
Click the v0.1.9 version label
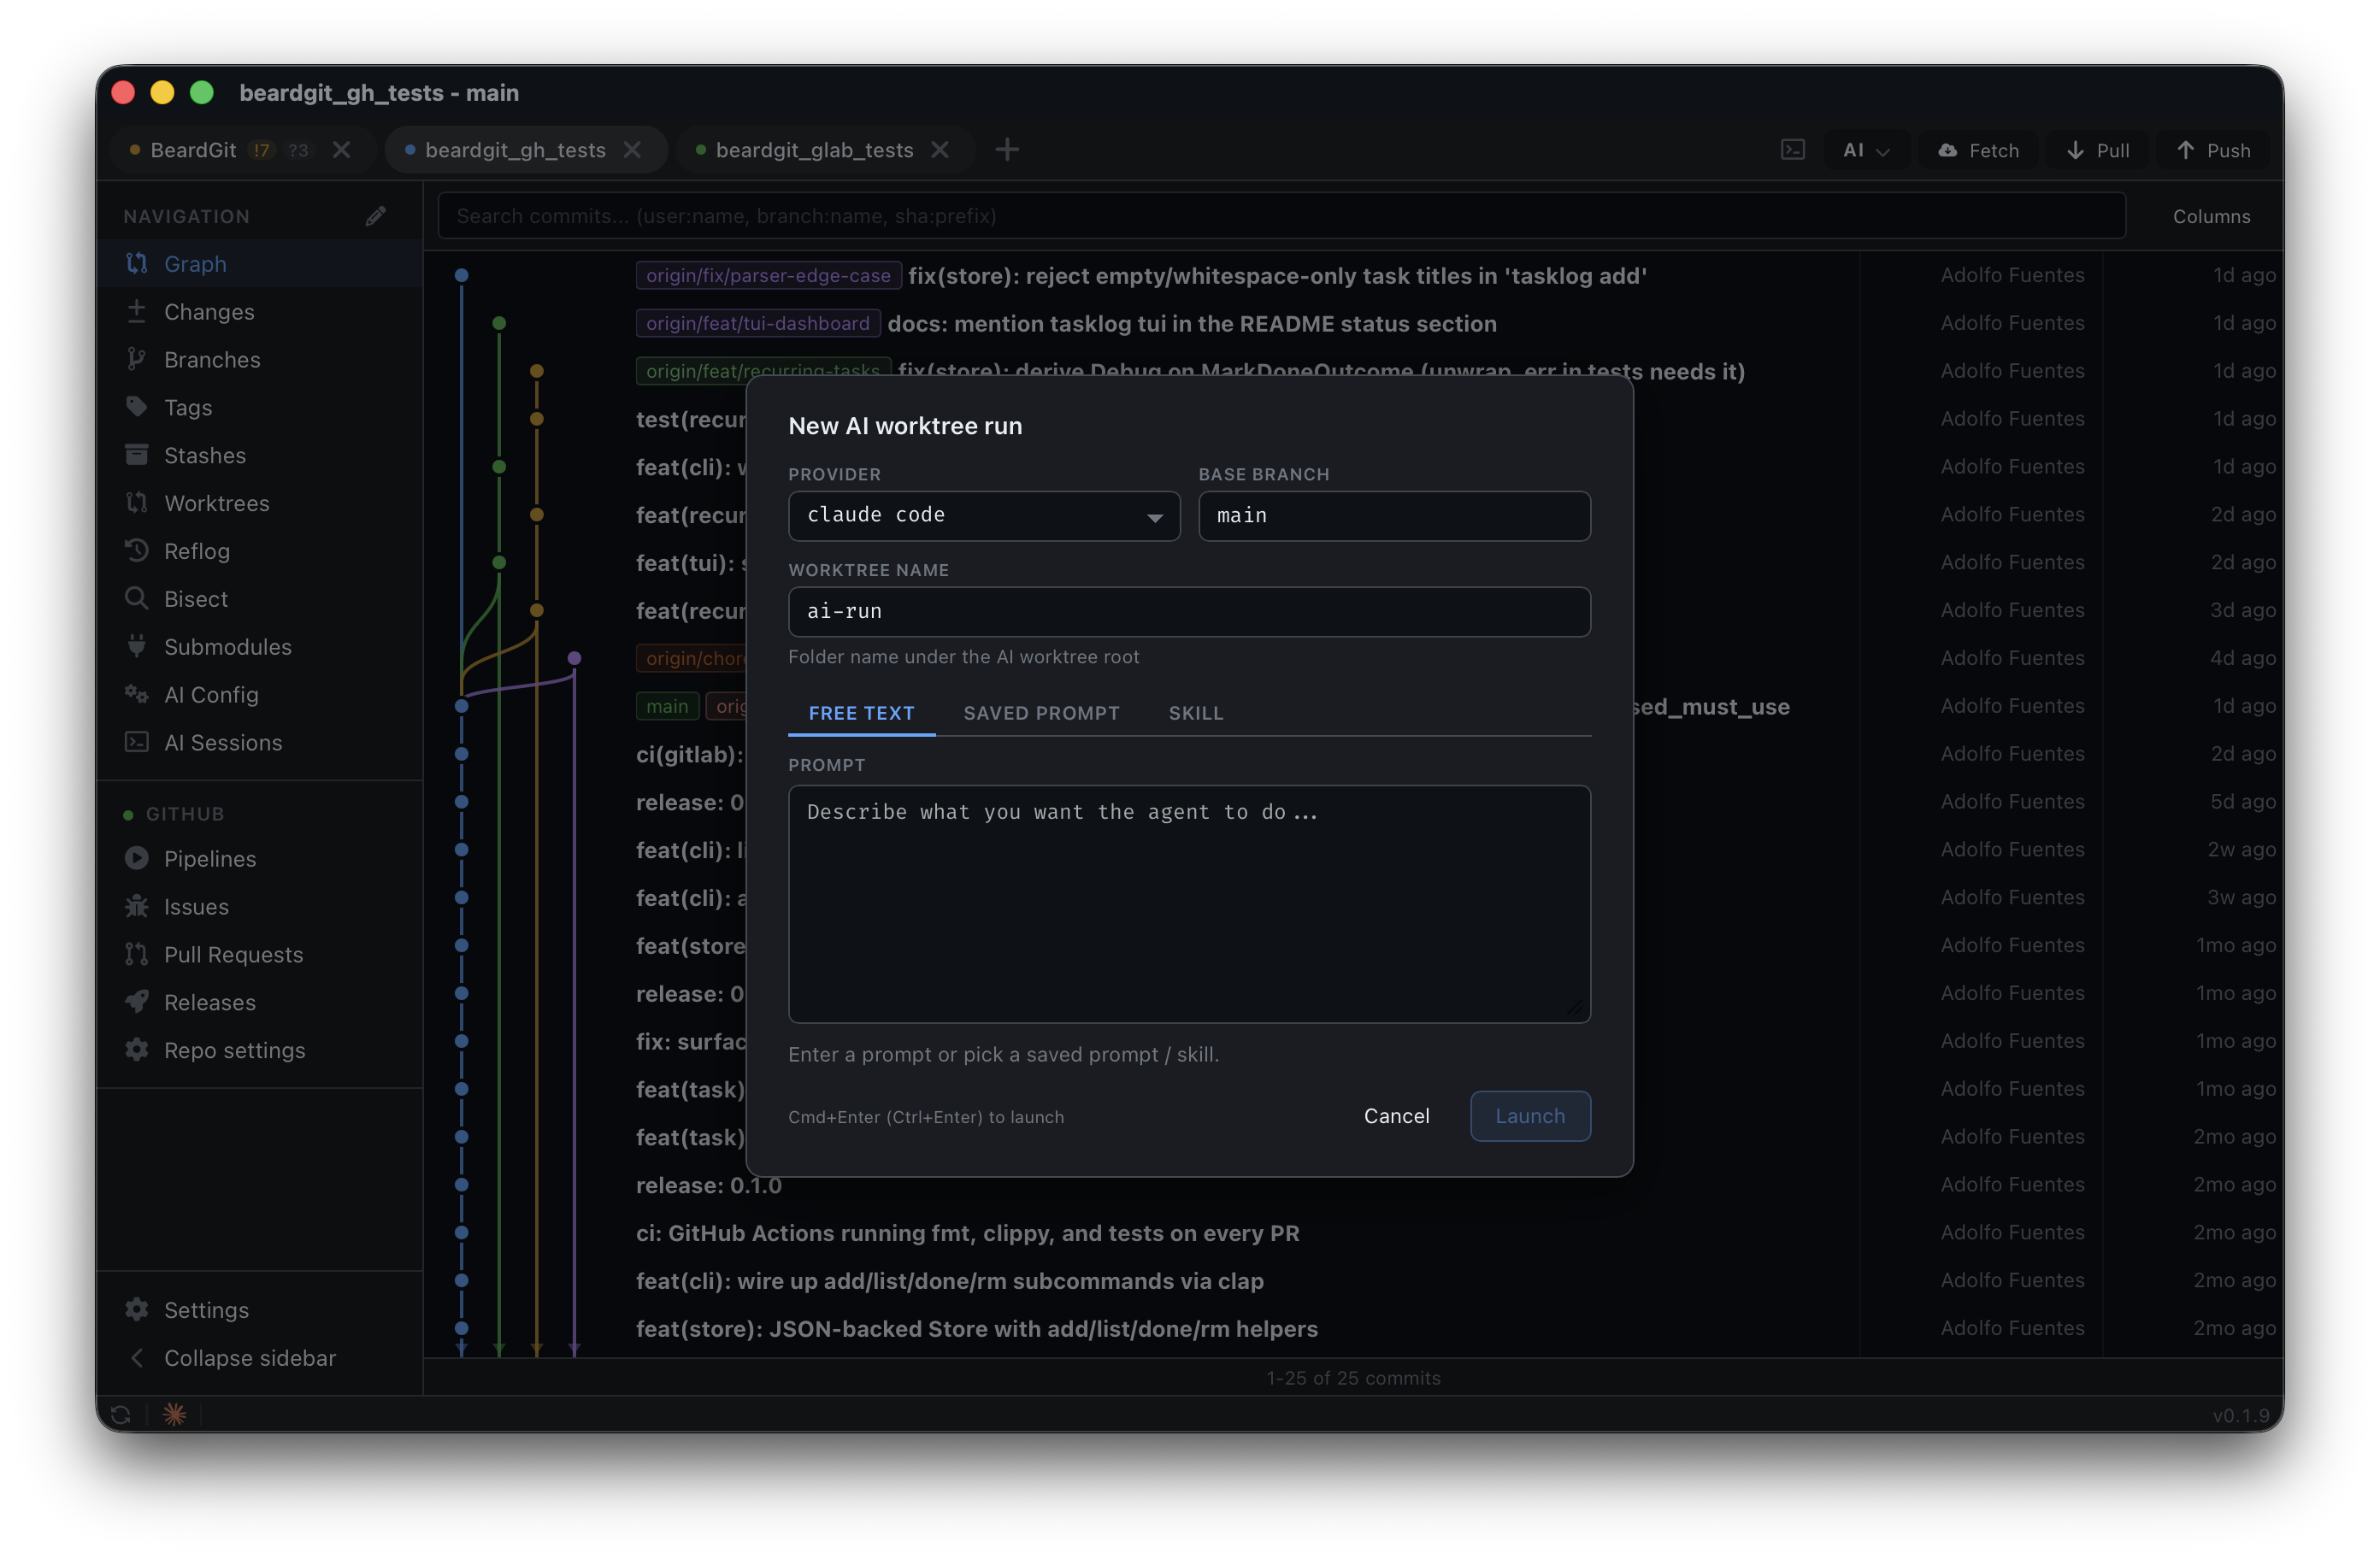(2240, 1416)
